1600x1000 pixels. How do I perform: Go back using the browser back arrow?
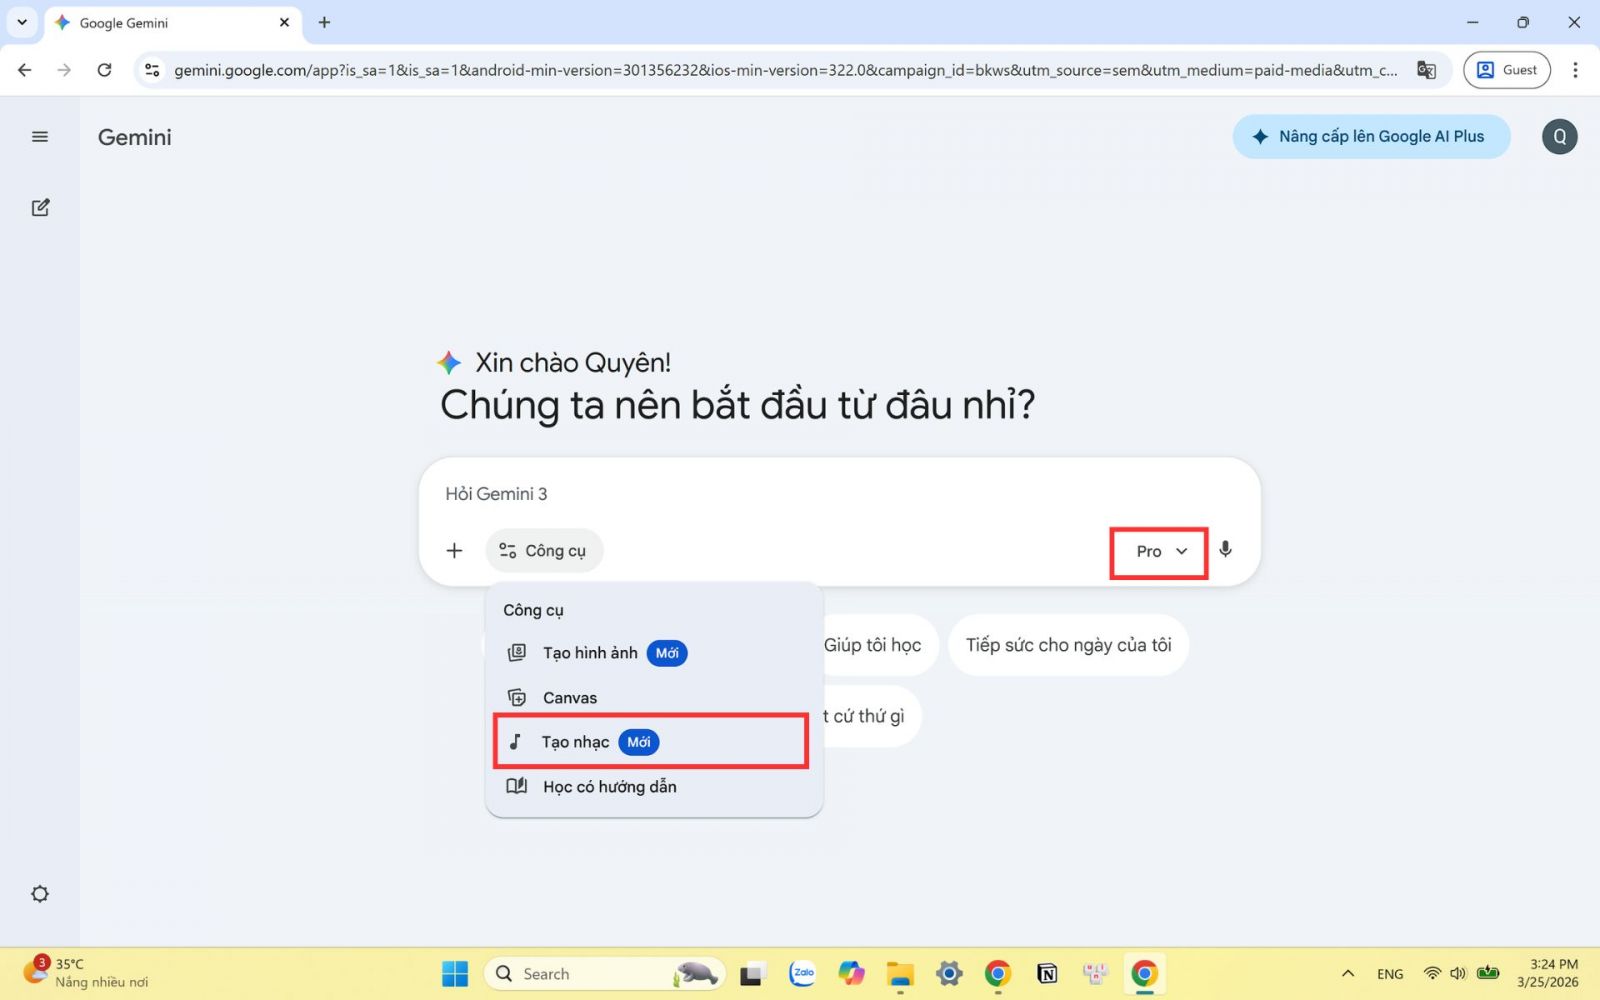(x=25, y=70)
